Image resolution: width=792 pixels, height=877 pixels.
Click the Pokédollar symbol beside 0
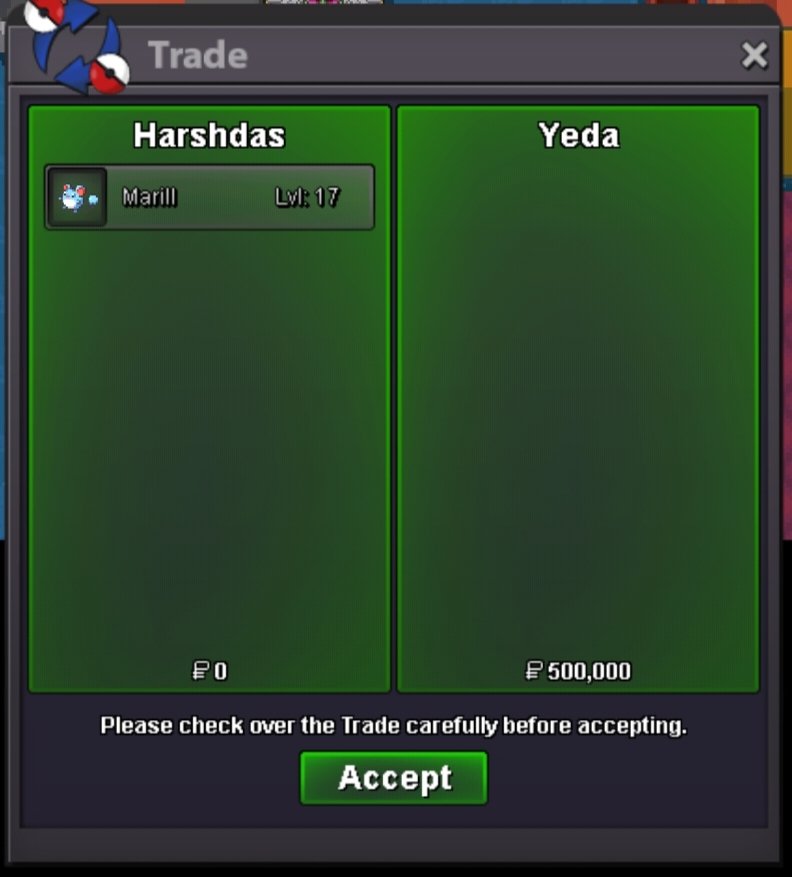tap(200, 671)
